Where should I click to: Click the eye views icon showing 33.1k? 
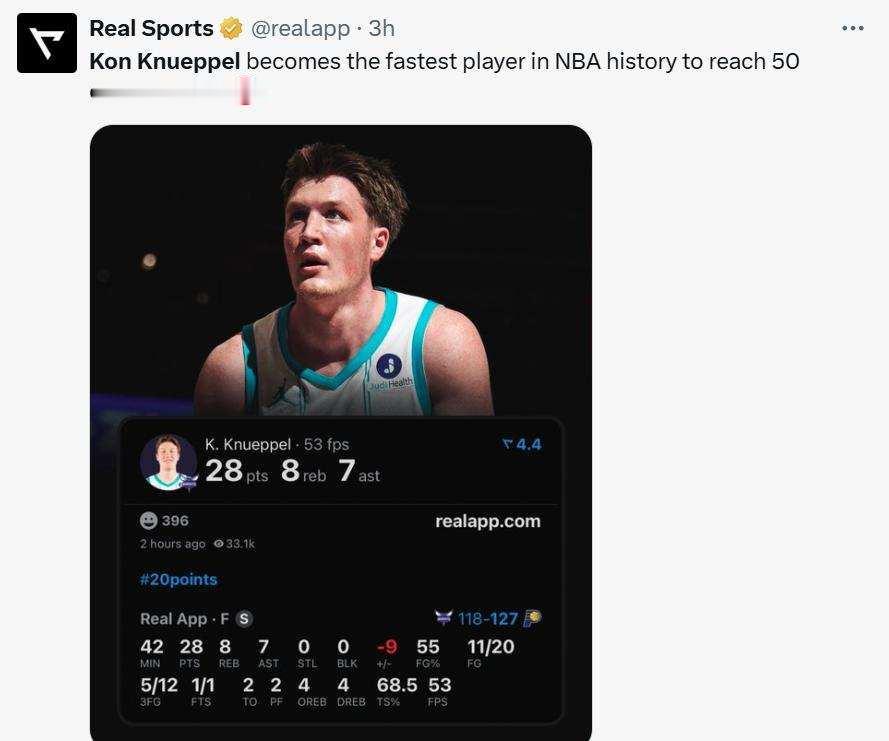click(218, 544)
